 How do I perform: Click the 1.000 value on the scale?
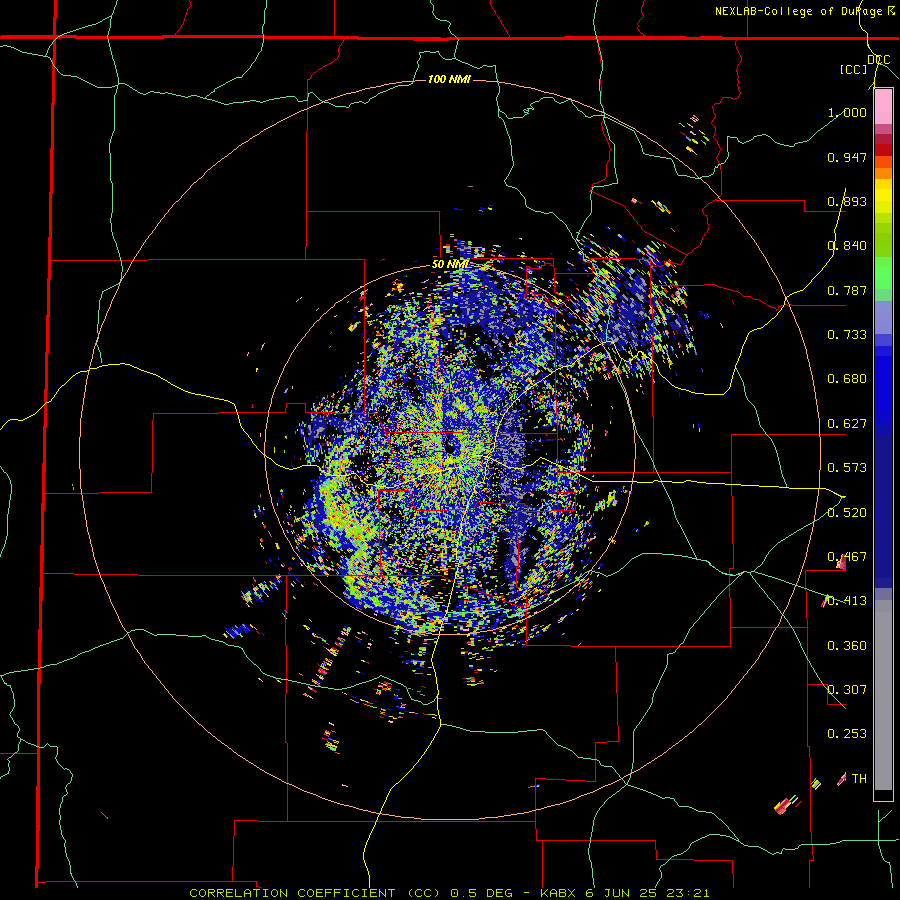pos(847,112)
